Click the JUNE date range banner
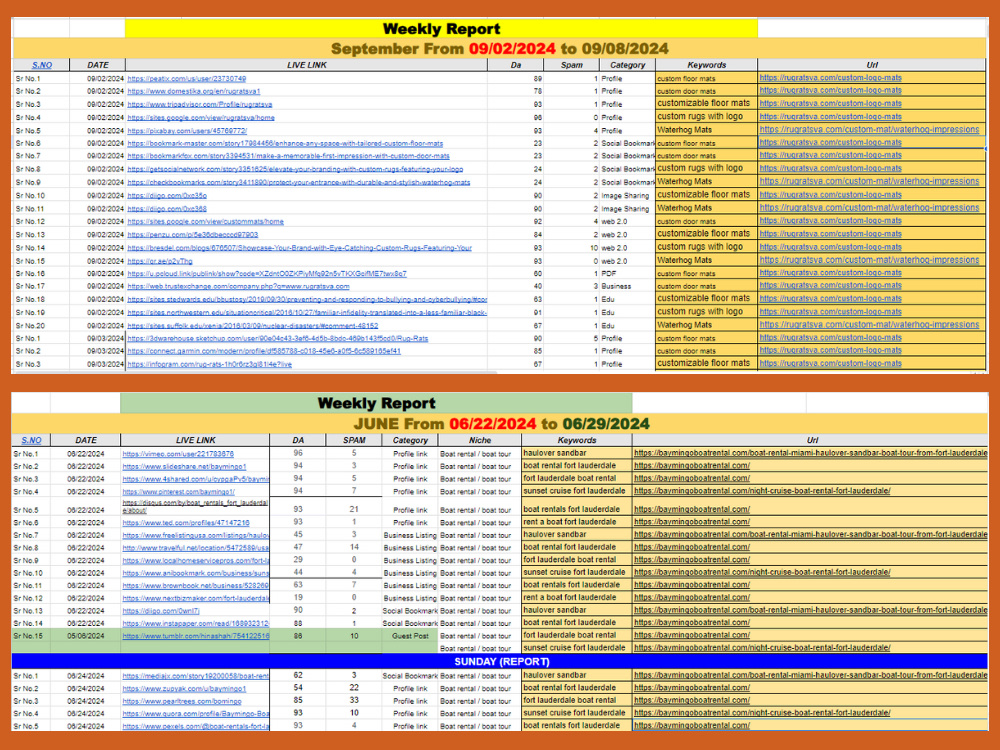The width and height of the screenshot is (1000, 750). [499, 423]
